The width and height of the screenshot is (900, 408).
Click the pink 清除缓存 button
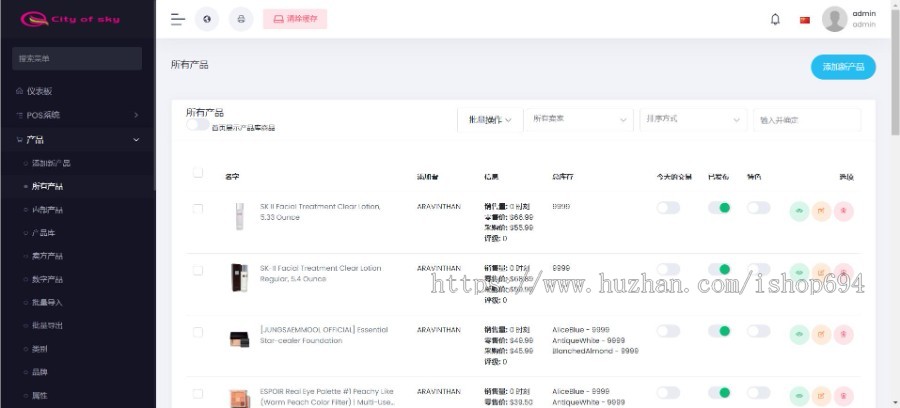(295, 19)
